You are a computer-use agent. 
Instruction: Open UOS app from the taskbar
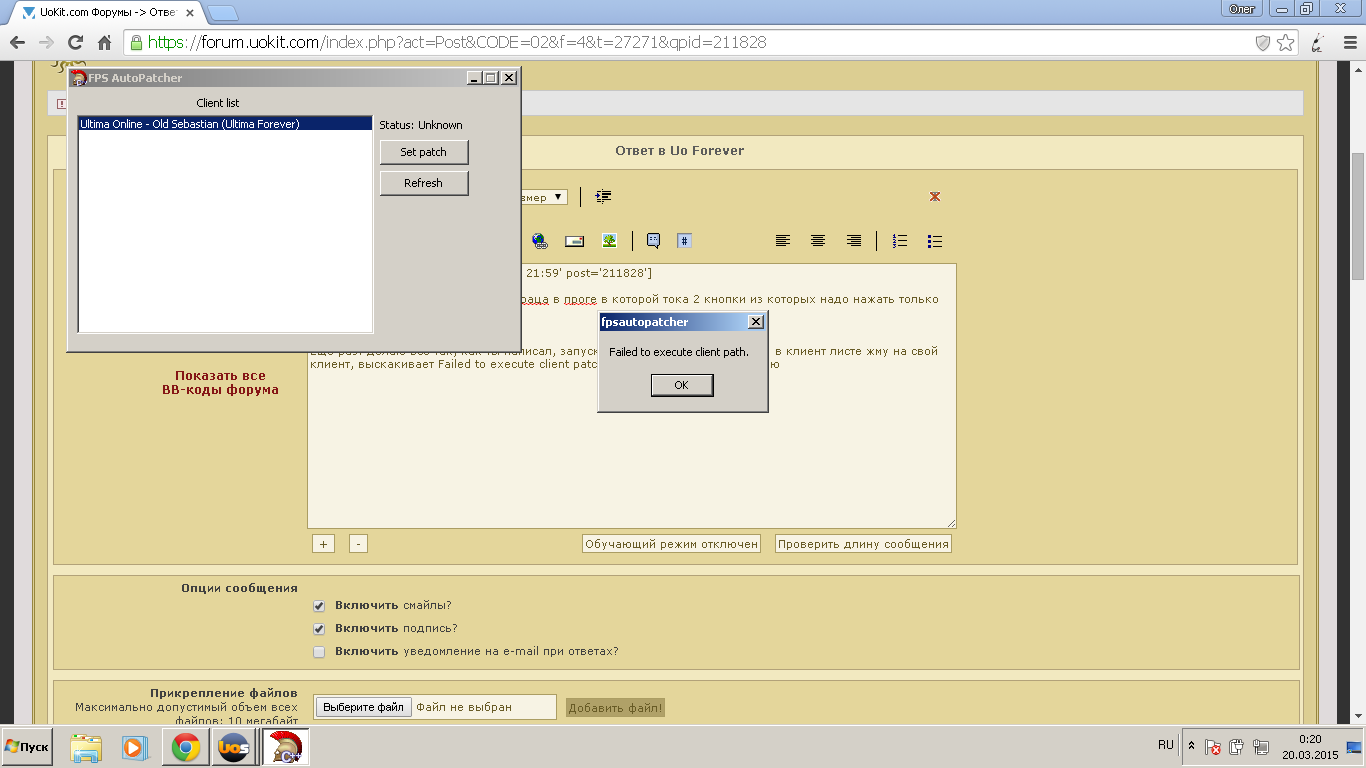pos(234,747)
